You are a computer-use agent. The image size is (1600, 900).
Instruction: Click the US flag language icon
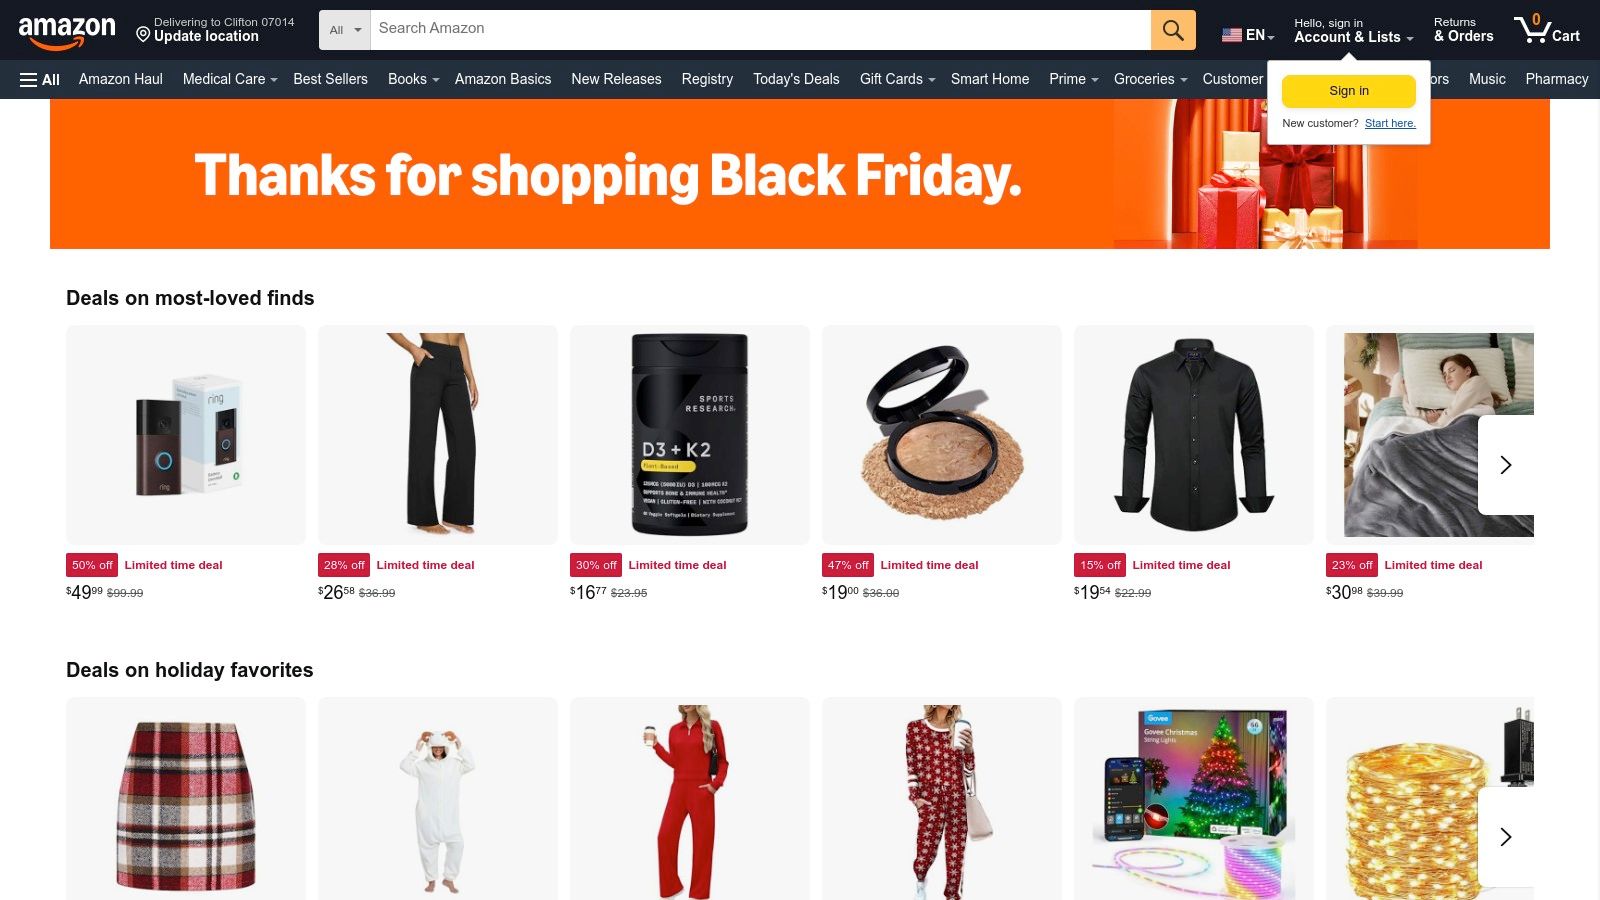pyautogui.click(x=1232, y=35)
